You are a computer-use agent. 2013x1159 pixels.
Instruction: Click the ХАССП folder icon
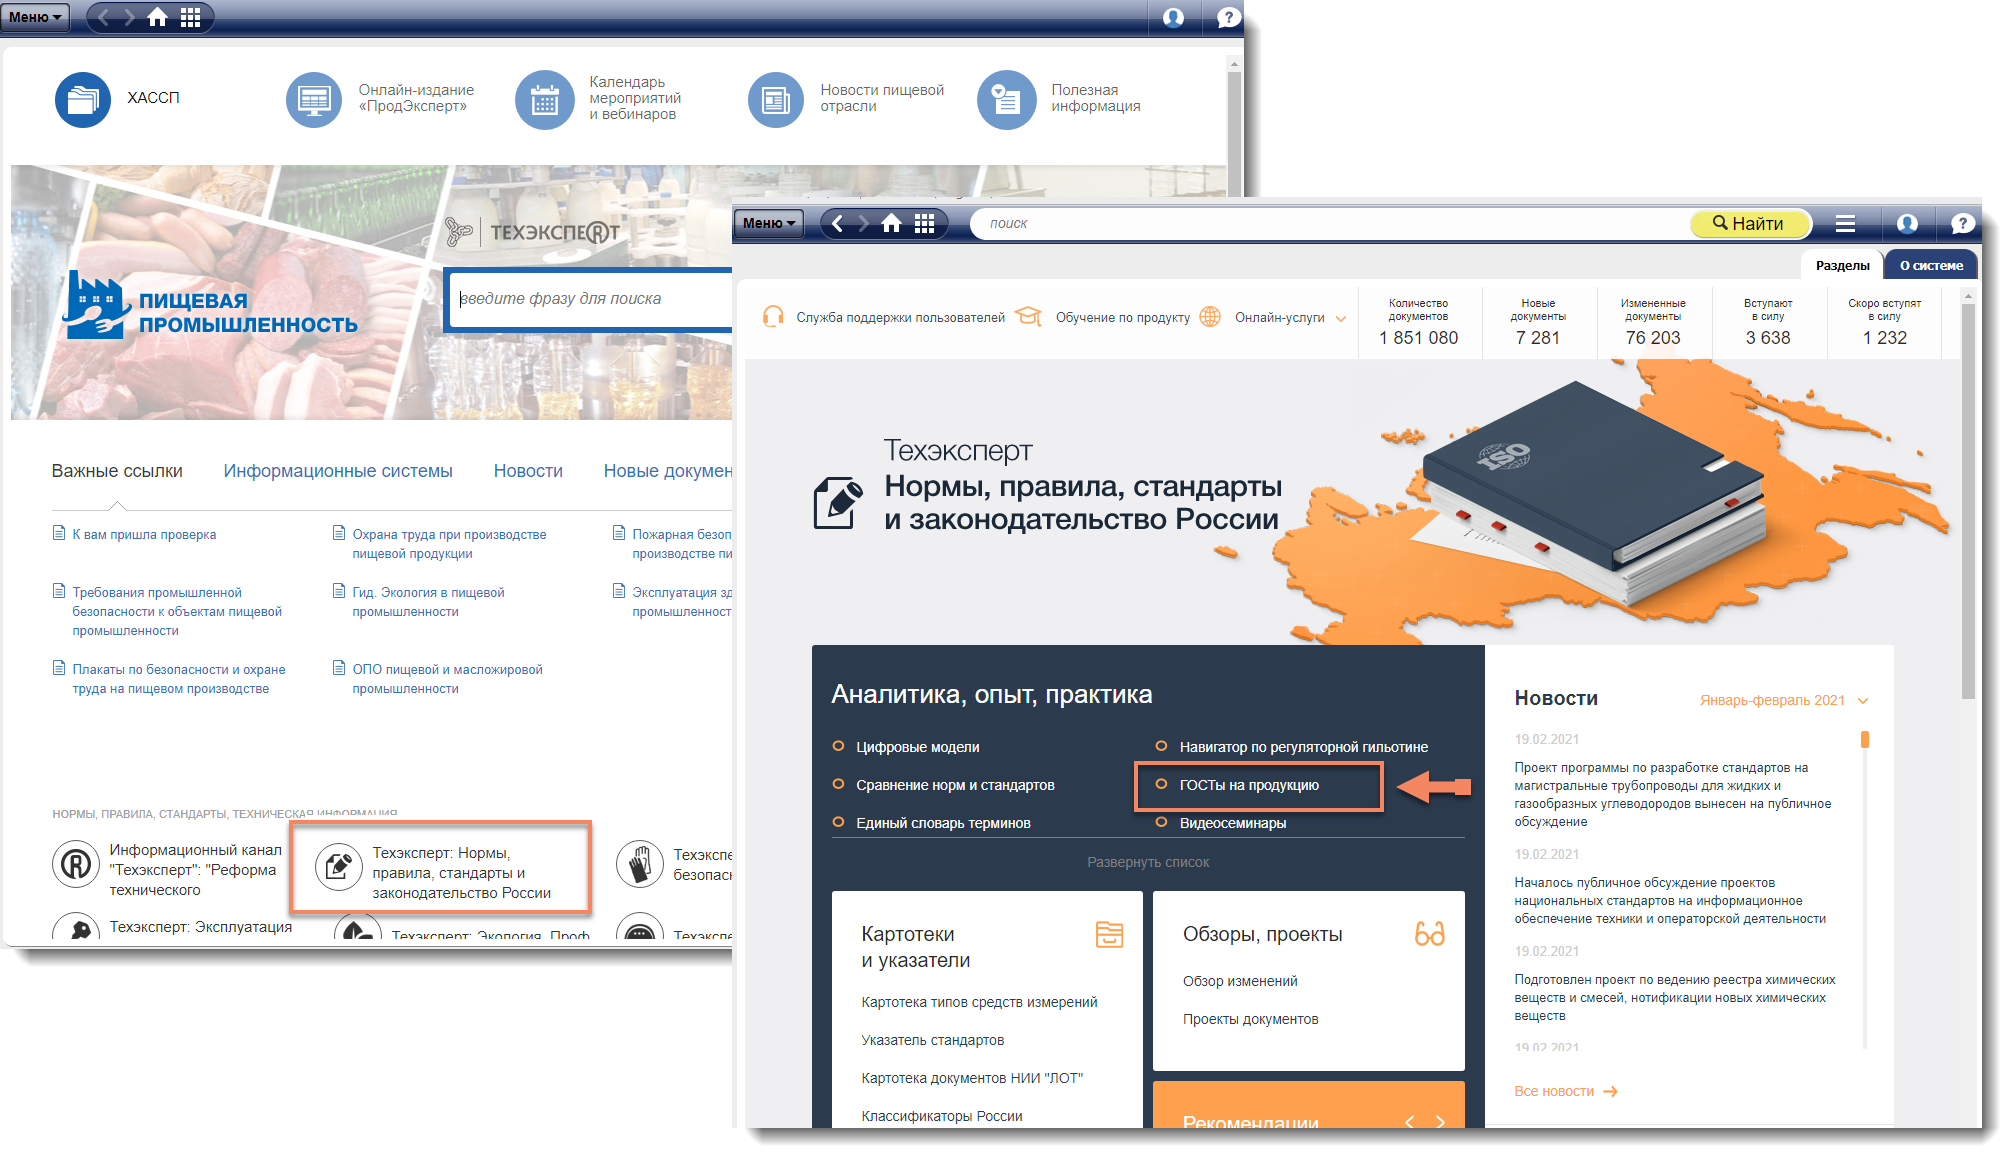pyautogui.click(x=83, y=99)
